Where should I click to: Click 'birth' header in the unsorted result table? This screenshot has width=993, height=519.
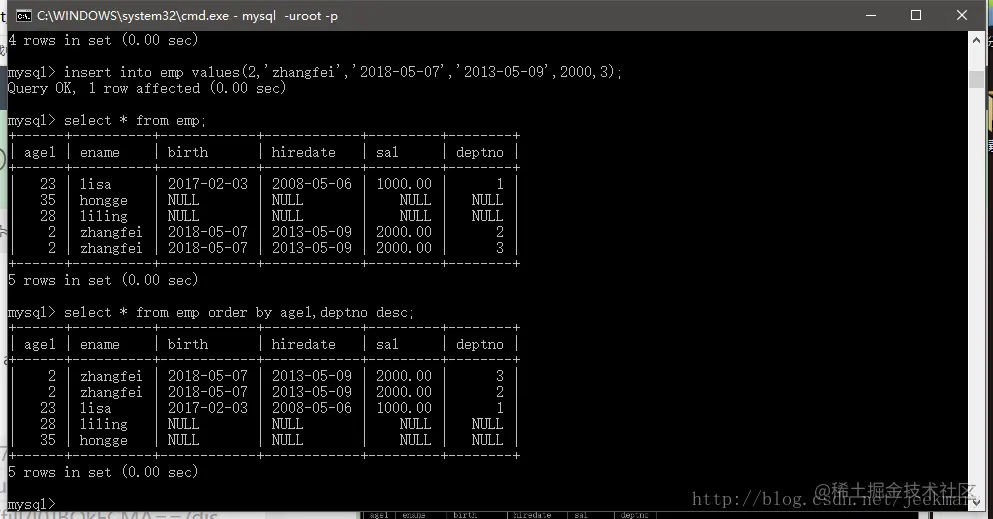(x=187, y=153)
